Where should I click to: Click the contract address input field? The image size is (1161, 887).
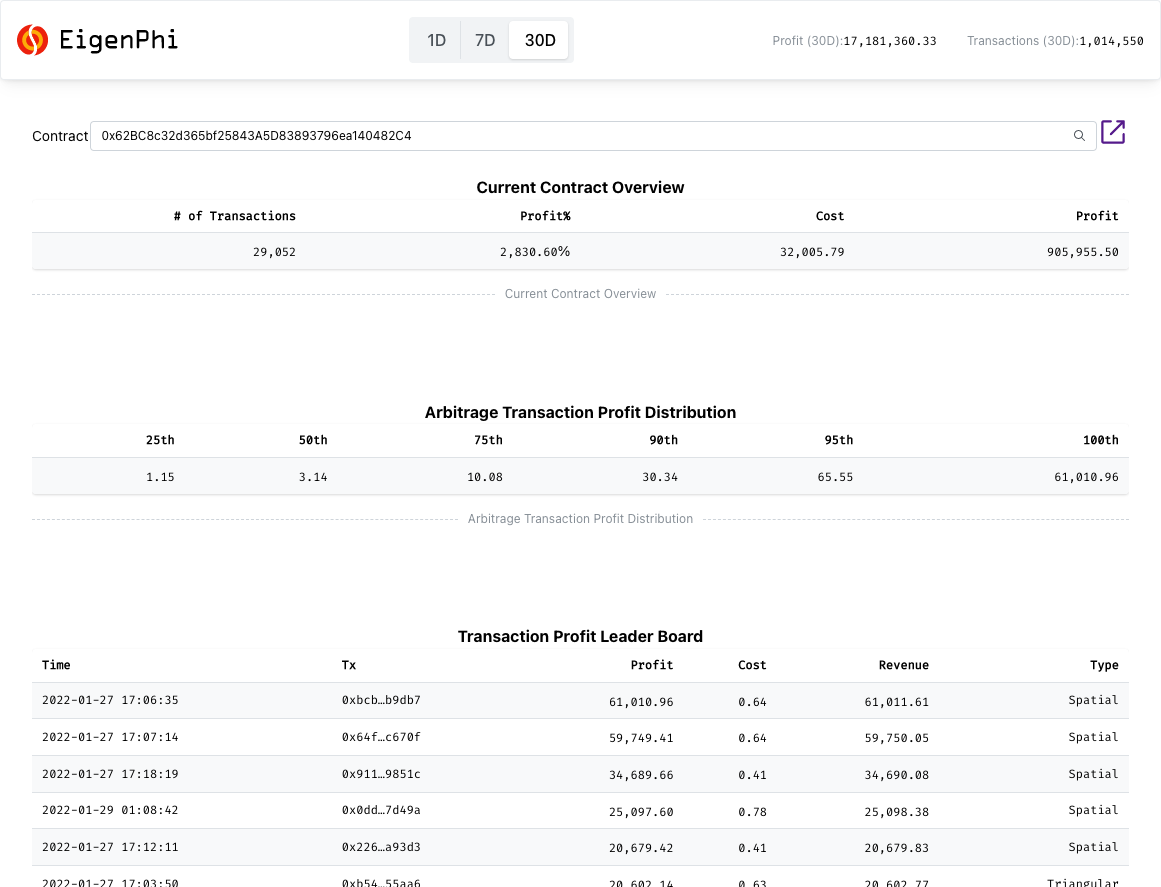(500, 136)
